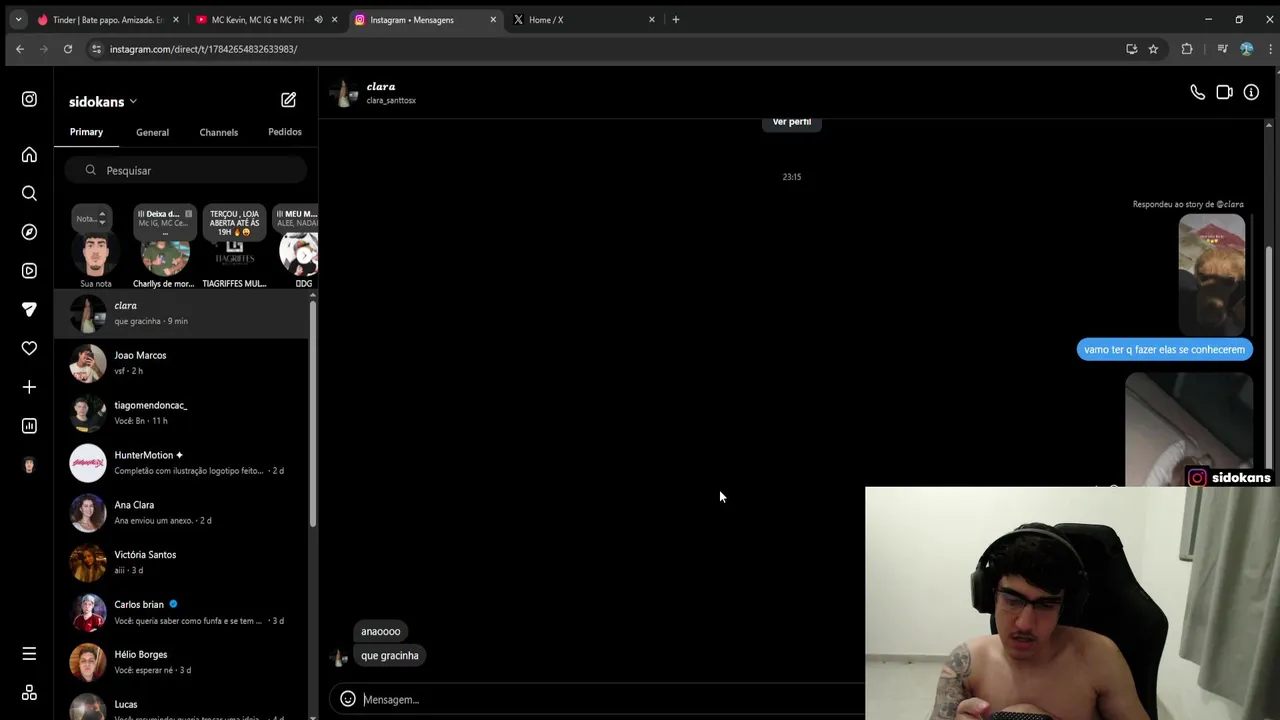
Task: Click the 'vamo ter q fazer' message bubble
Action: click(x=1165, y=349)
